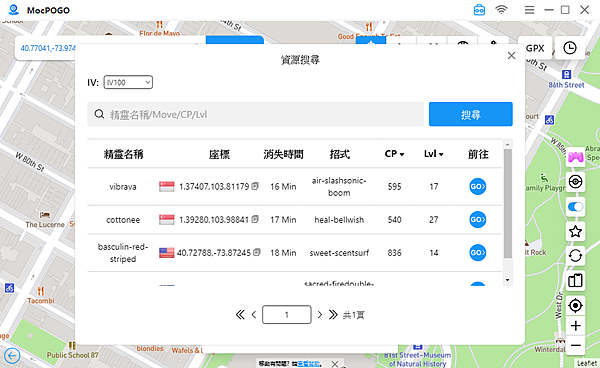
Task: Select the cottonee name cell
Action: (123, 220)
